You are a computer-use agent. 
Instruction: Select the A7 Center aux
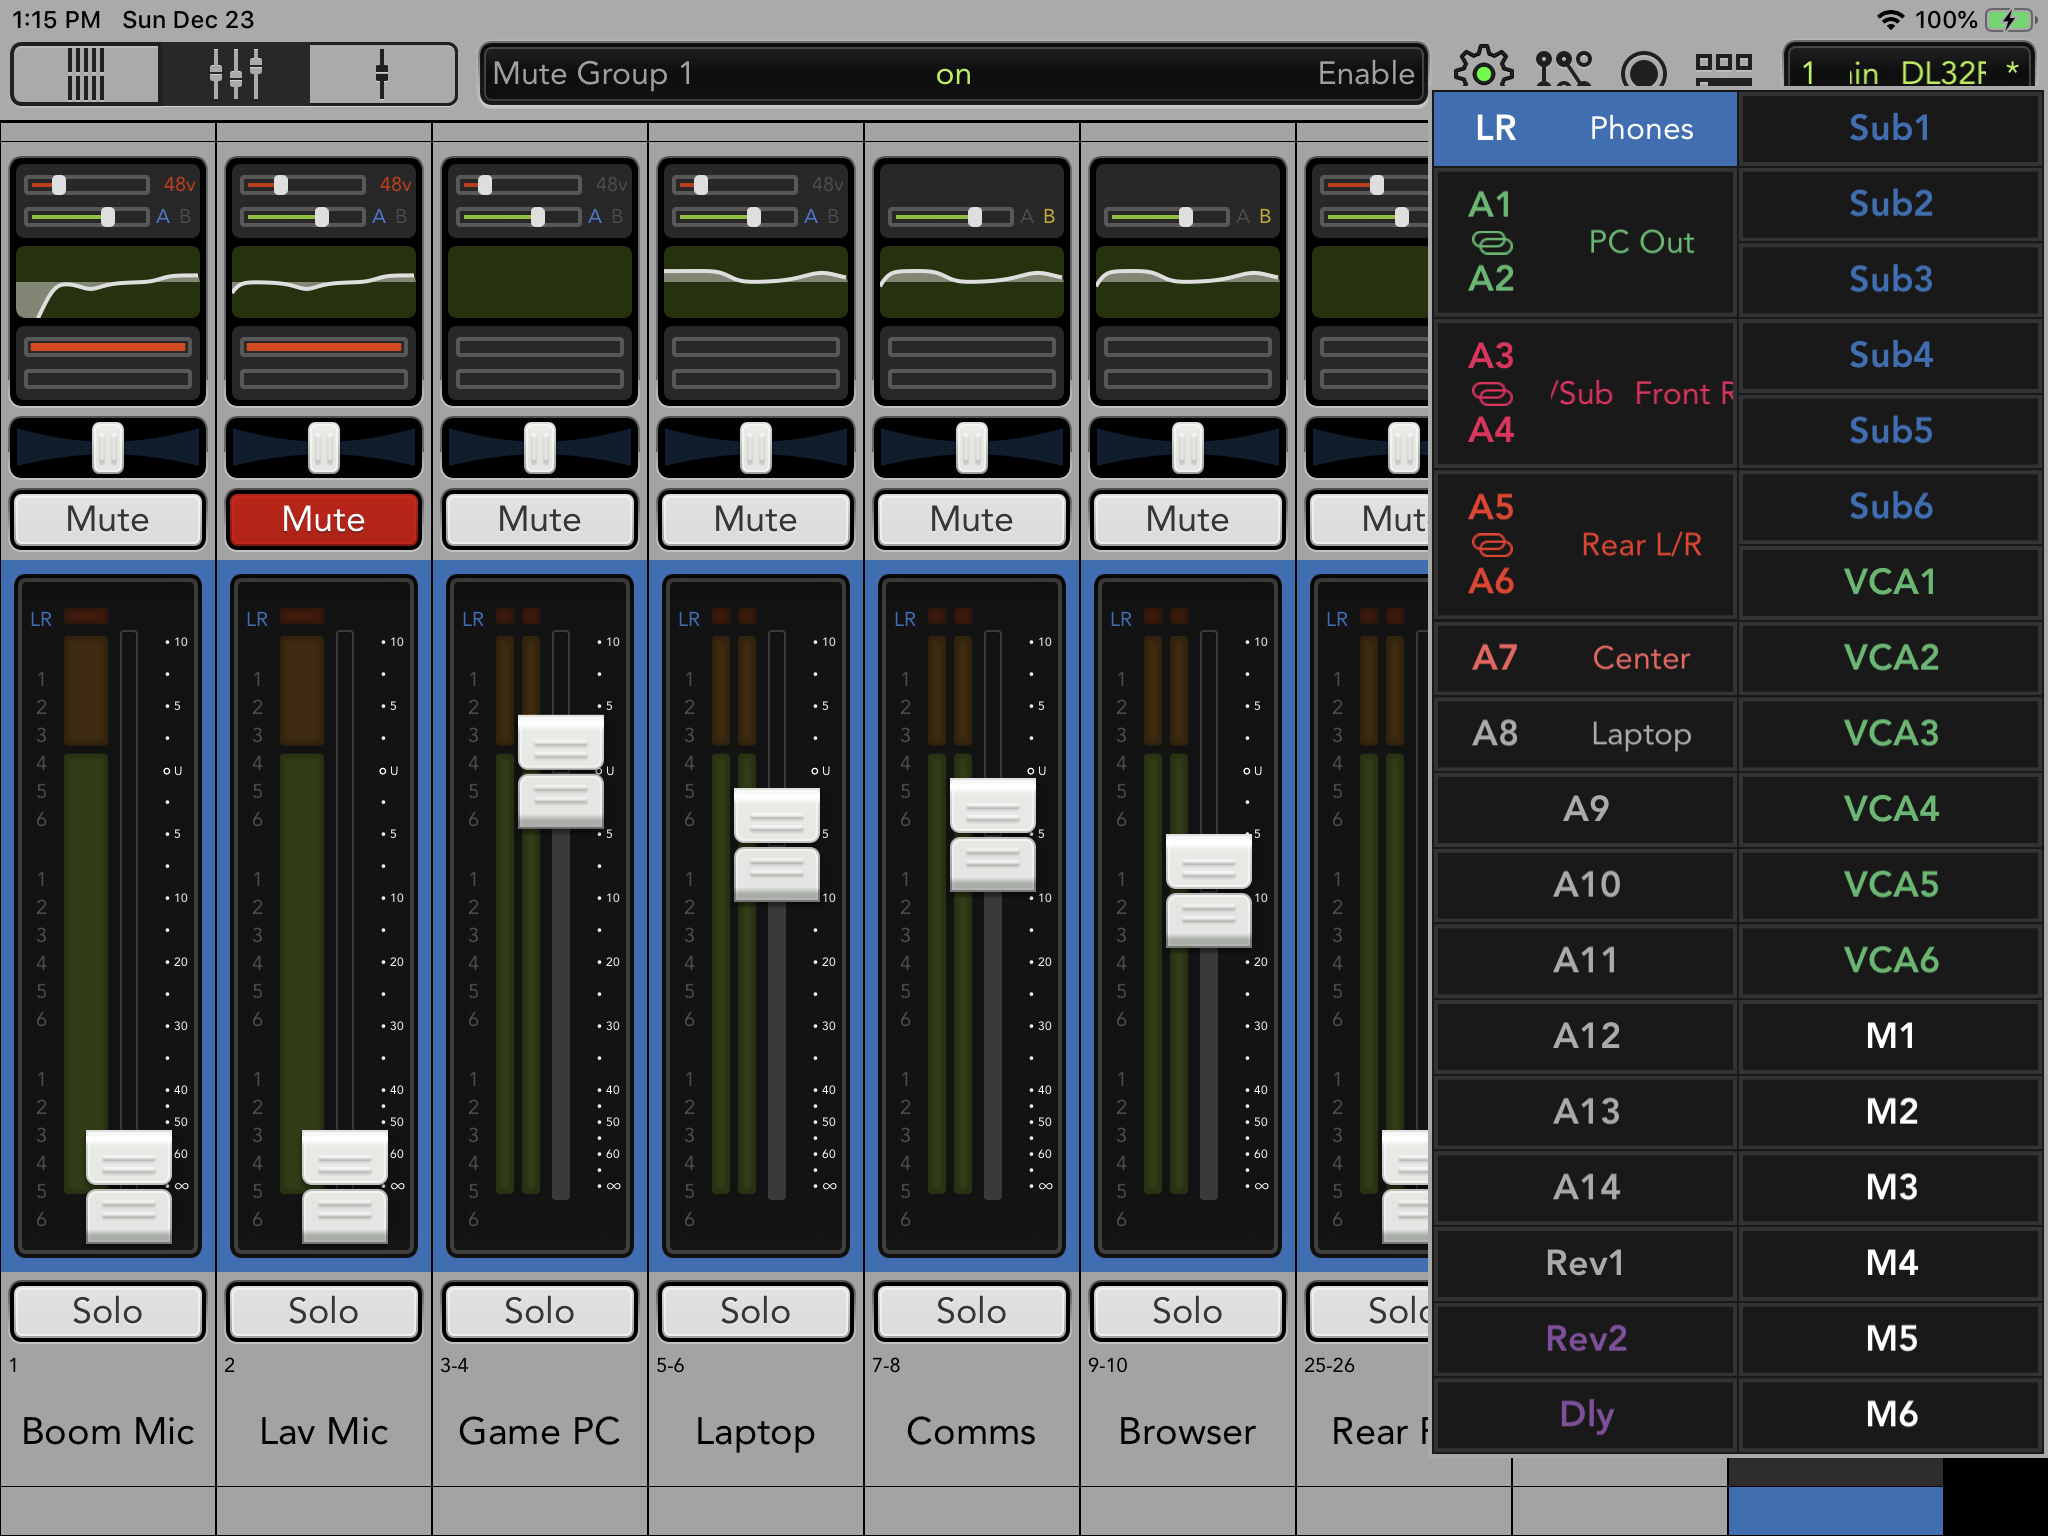(x=1585, y=658)
